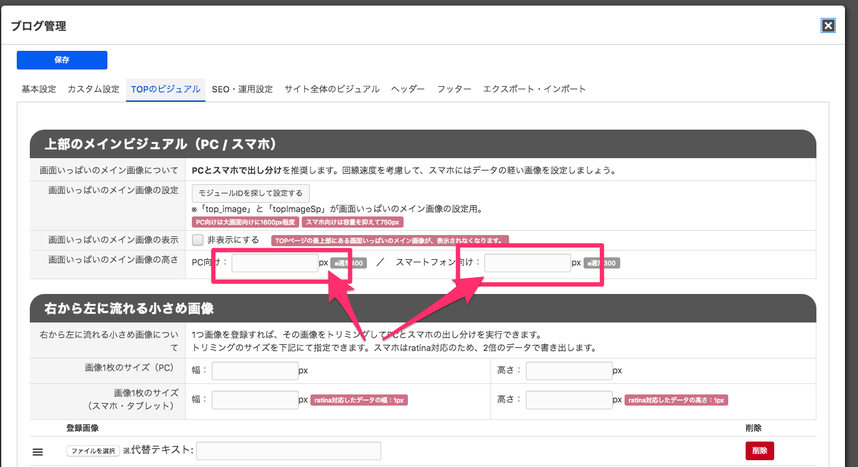Open the フッター tab
This screenshot has width=858, height=467.
coord(454,89)
